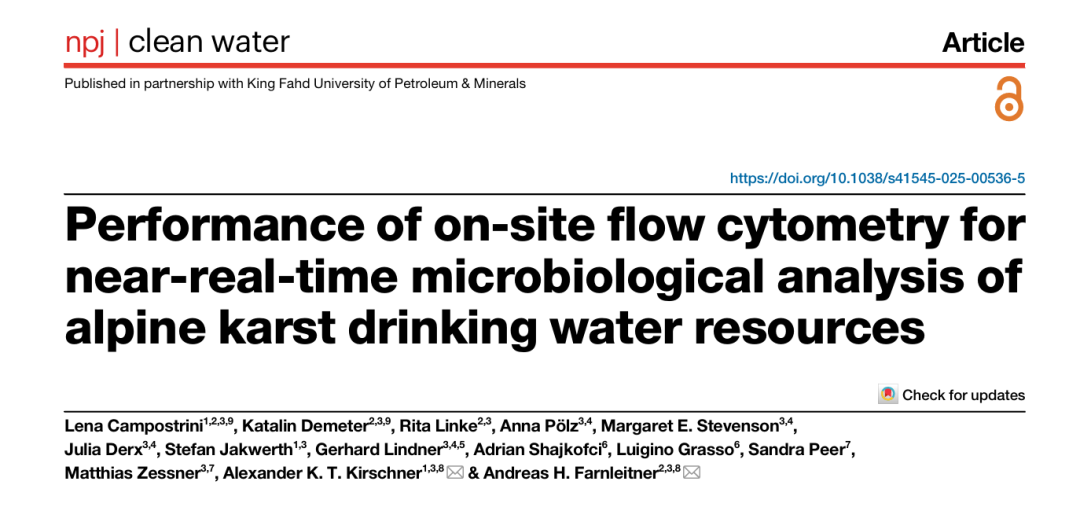Screen dimensions: 1080x507
Task: Click envelope icon after Alexander K. T. Kirschner
Action: click(455, 473)
